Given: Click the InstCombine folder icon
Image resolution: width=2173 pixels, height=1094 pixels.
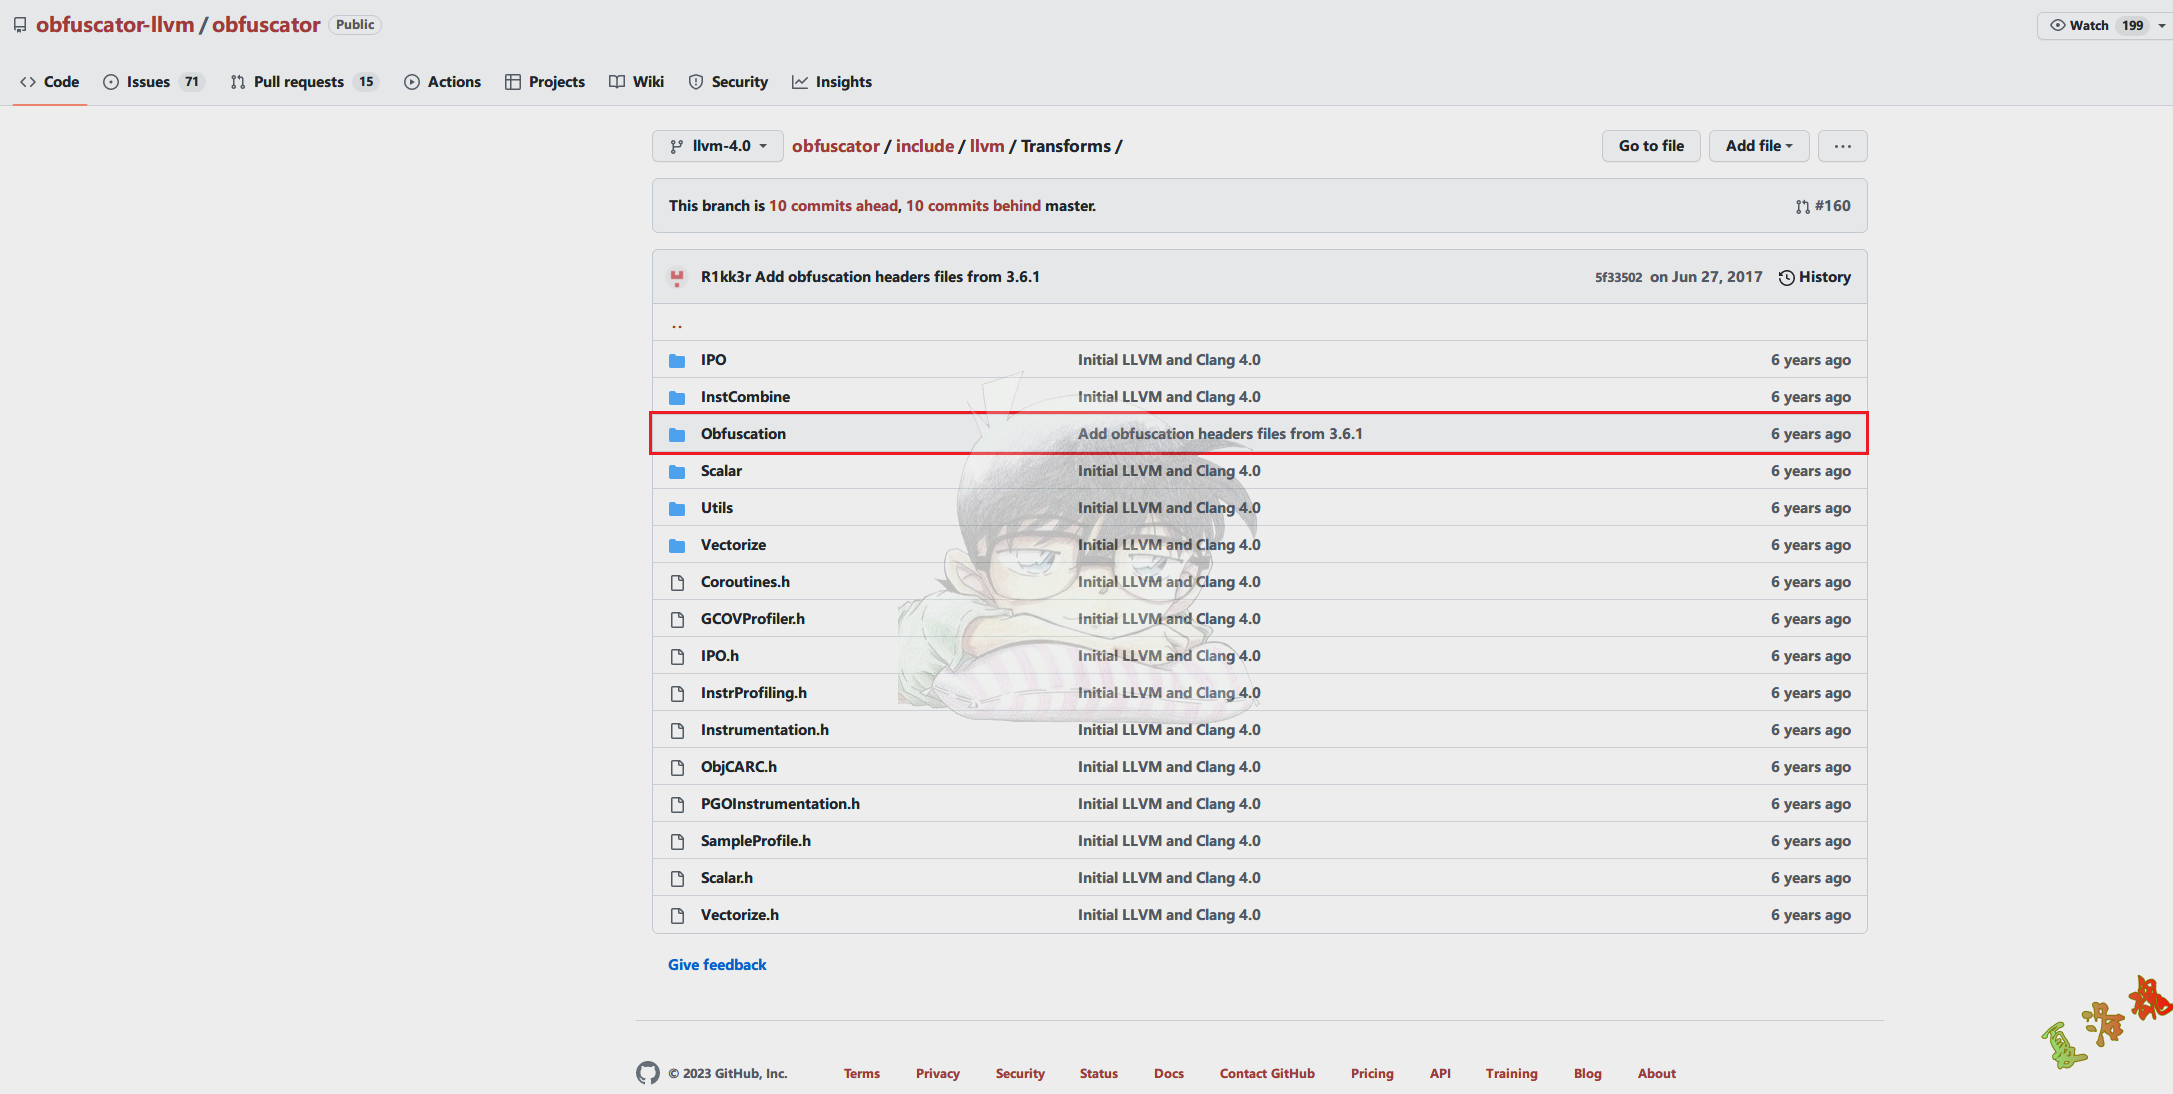Looking at the screenshot, I should (x=677, y=397).
